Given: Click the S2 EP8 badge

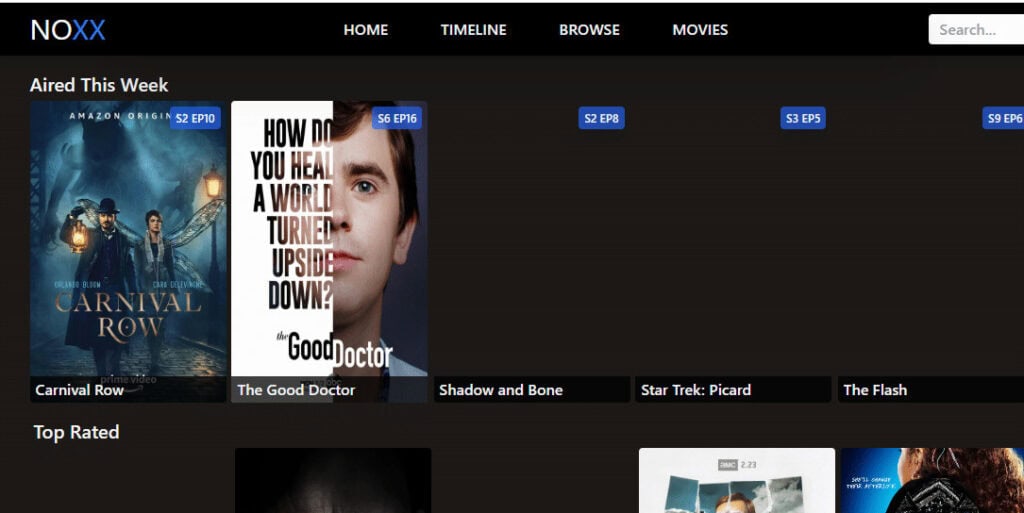Looking at the screenshot, I should (x=601, y=118).
